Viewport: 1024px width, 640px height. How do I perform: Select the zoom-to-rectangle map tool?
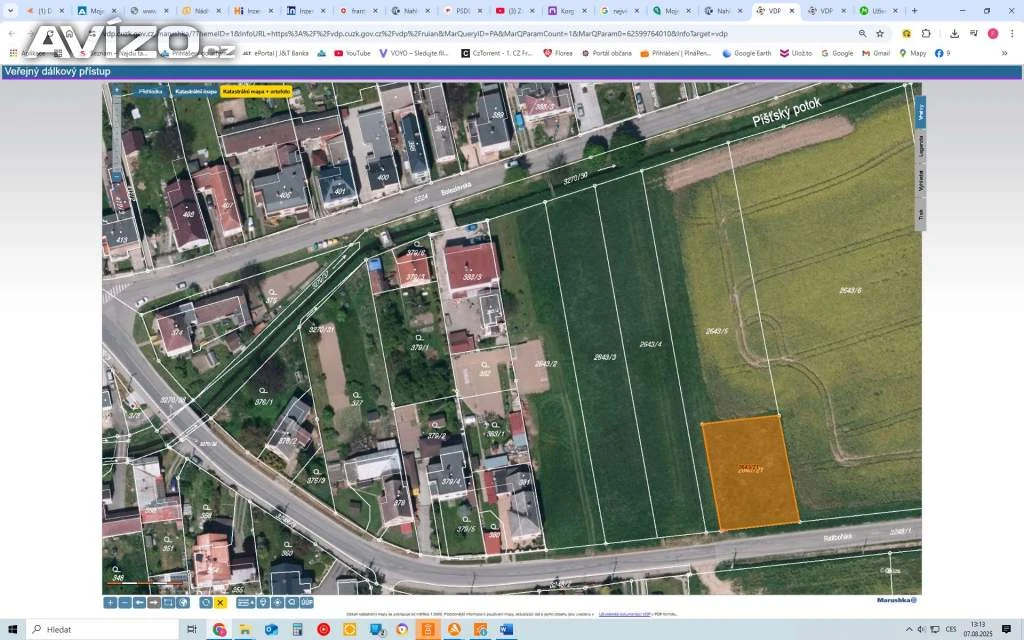point(168,603)
